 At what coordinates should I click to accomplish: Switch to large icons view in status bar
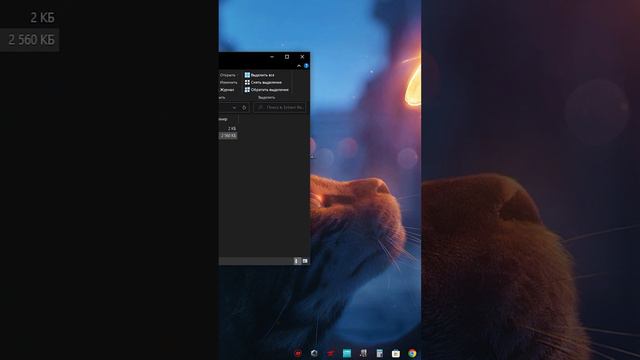point(305,261)
